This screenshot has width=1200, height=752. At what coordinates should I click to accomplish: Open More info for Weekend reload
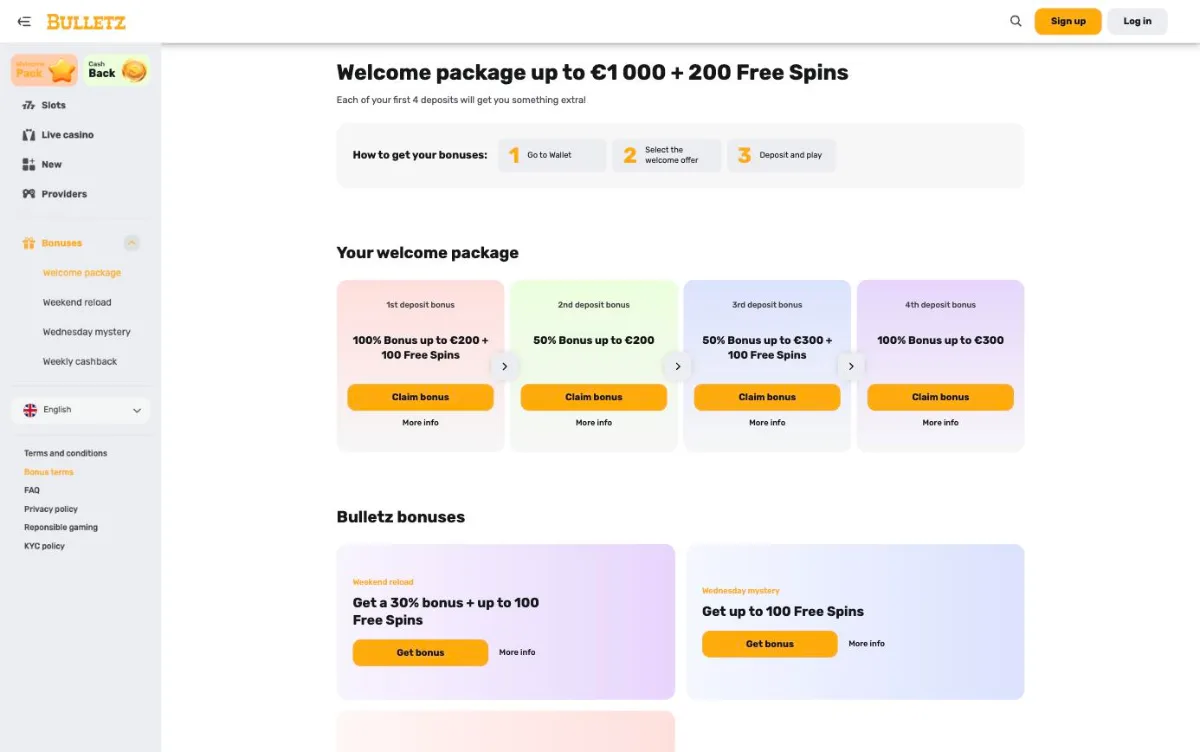[x=517, y=652]
